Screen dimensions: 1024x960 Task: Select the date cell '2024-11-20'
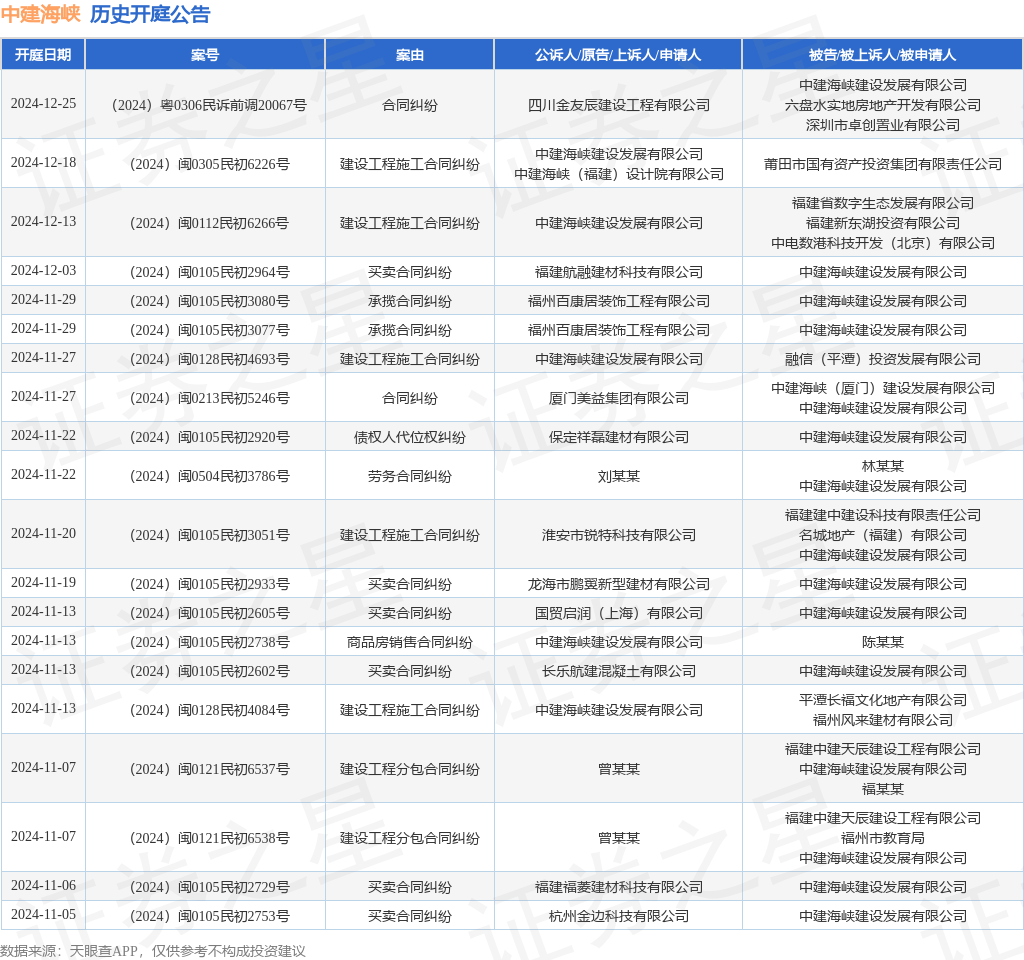[x=43, y=534]
